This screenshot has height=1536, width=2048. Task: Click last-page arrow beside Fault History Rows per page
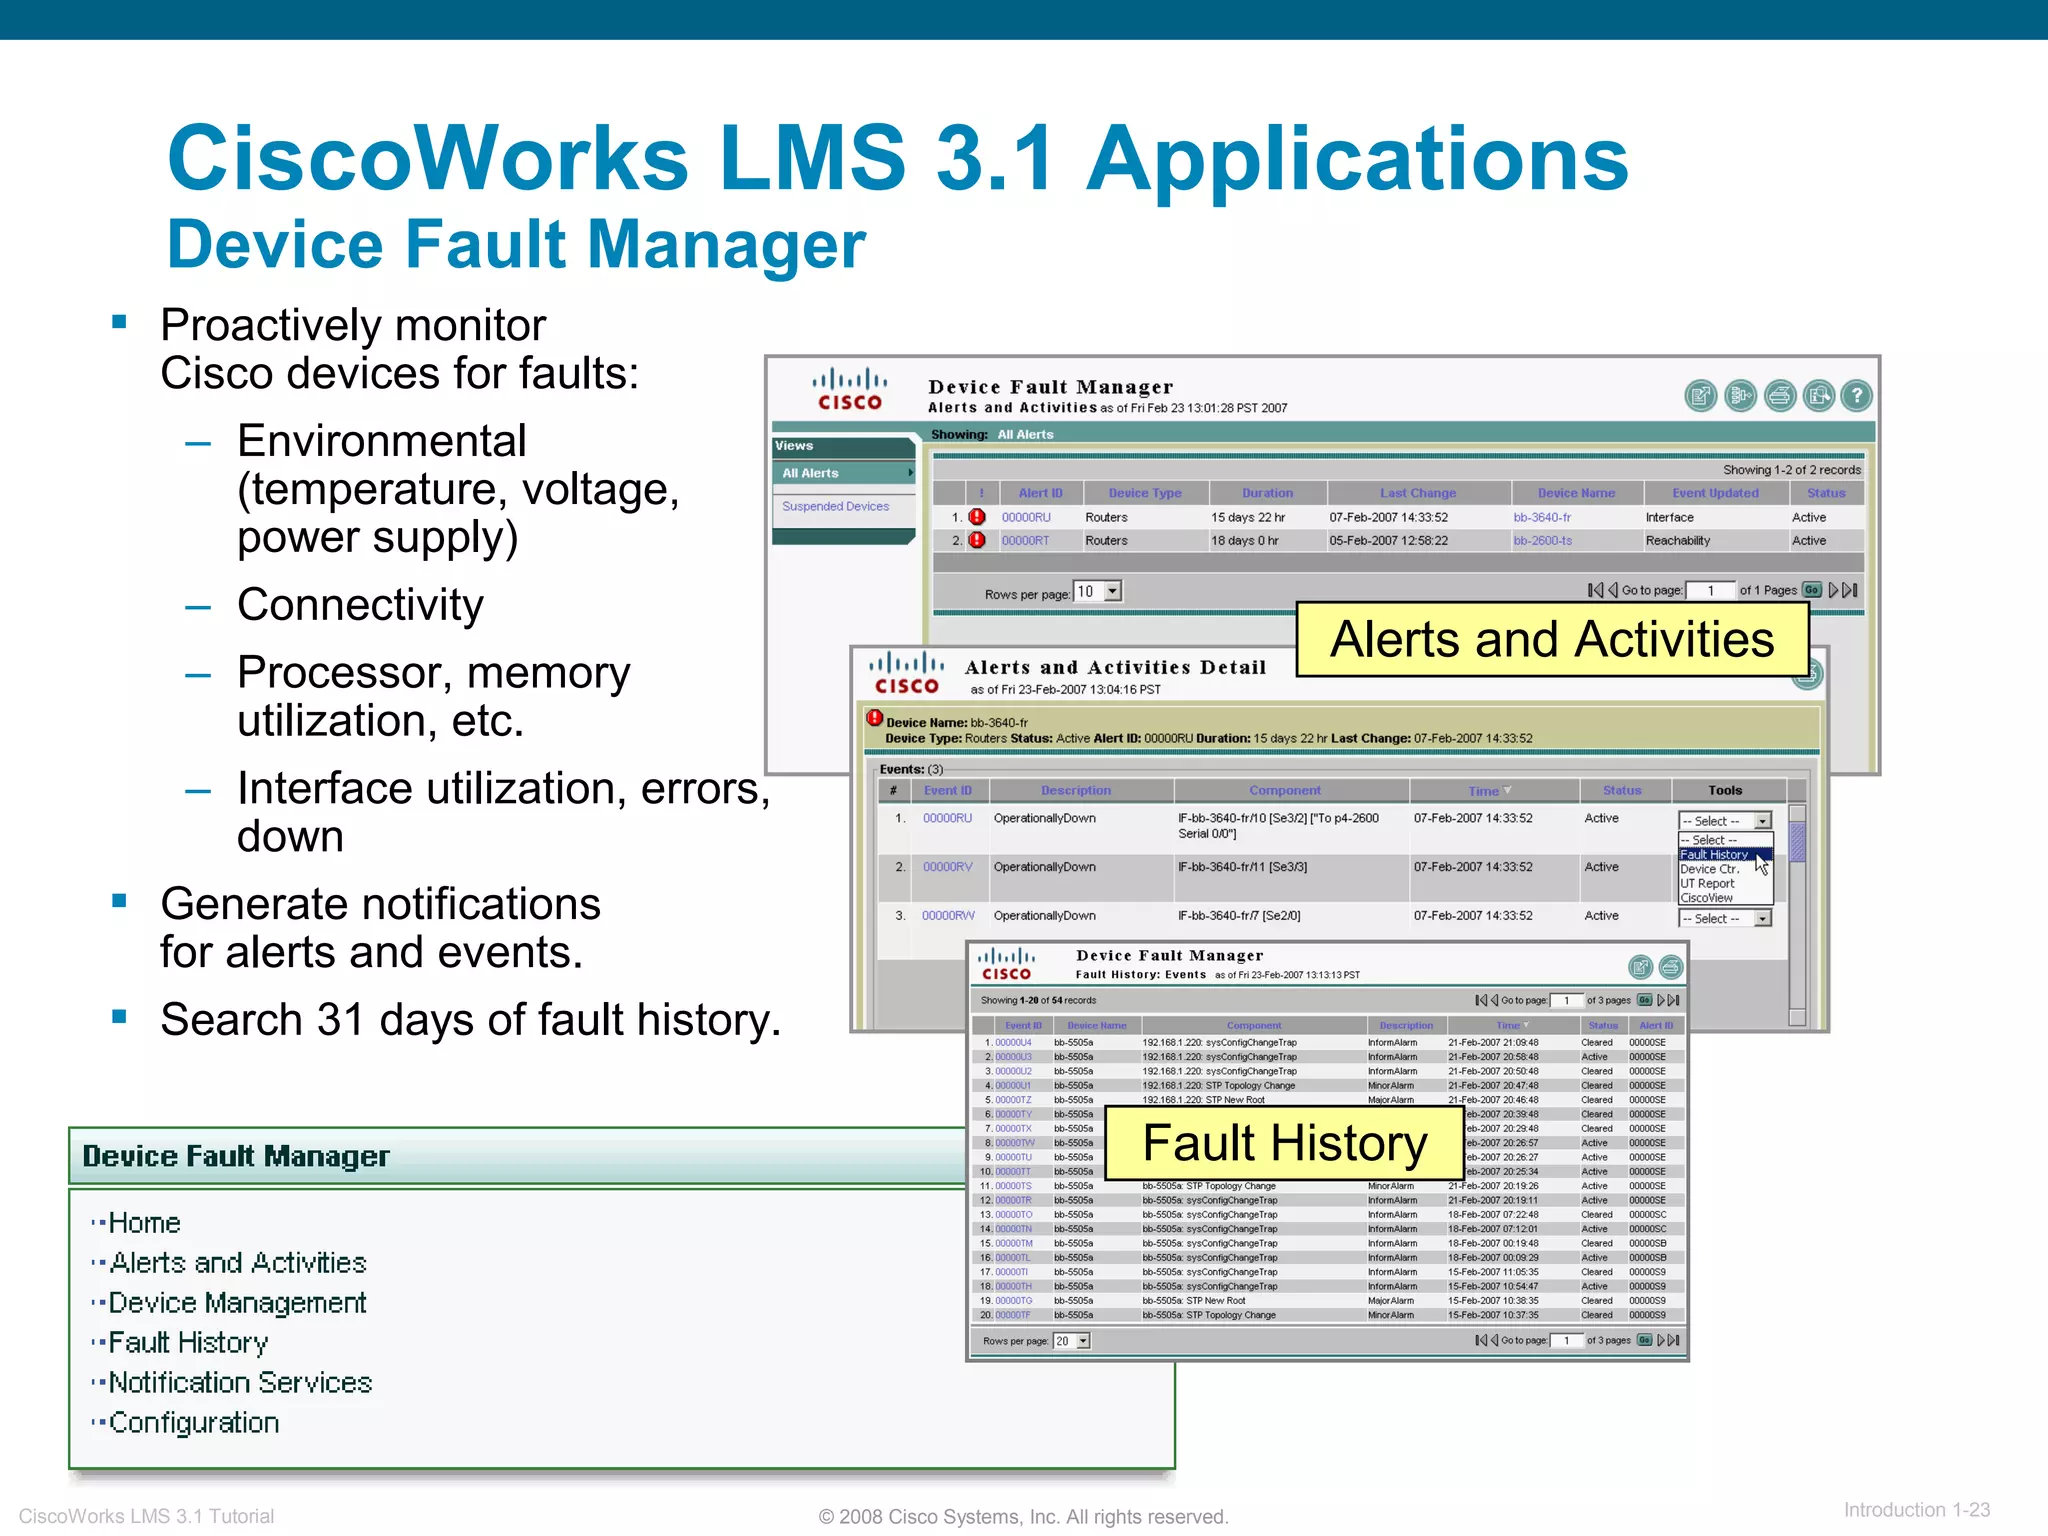1675,1340
